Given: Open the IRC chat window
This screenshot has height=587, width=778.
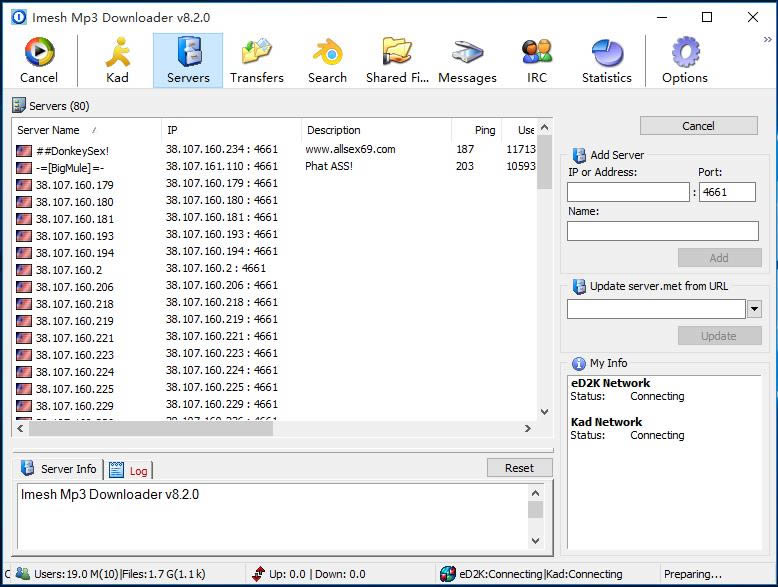Looking at the screenshot, I should [x=537, y=61].
